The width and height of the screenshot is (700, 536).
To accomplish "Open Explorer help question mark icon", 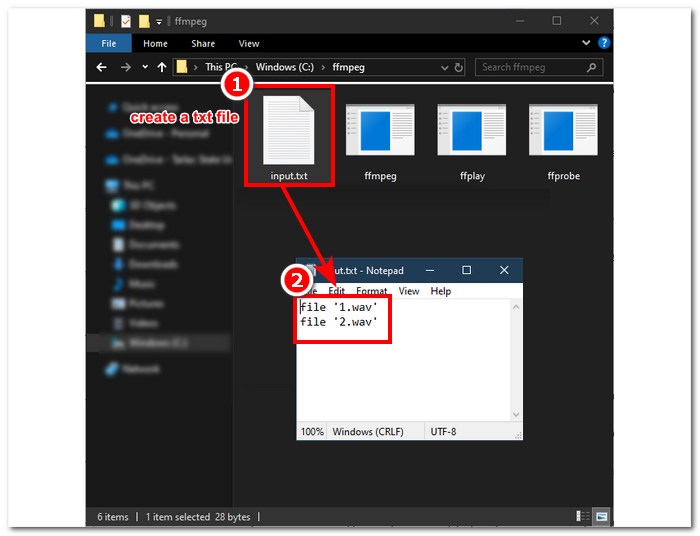I will point(604,43).
